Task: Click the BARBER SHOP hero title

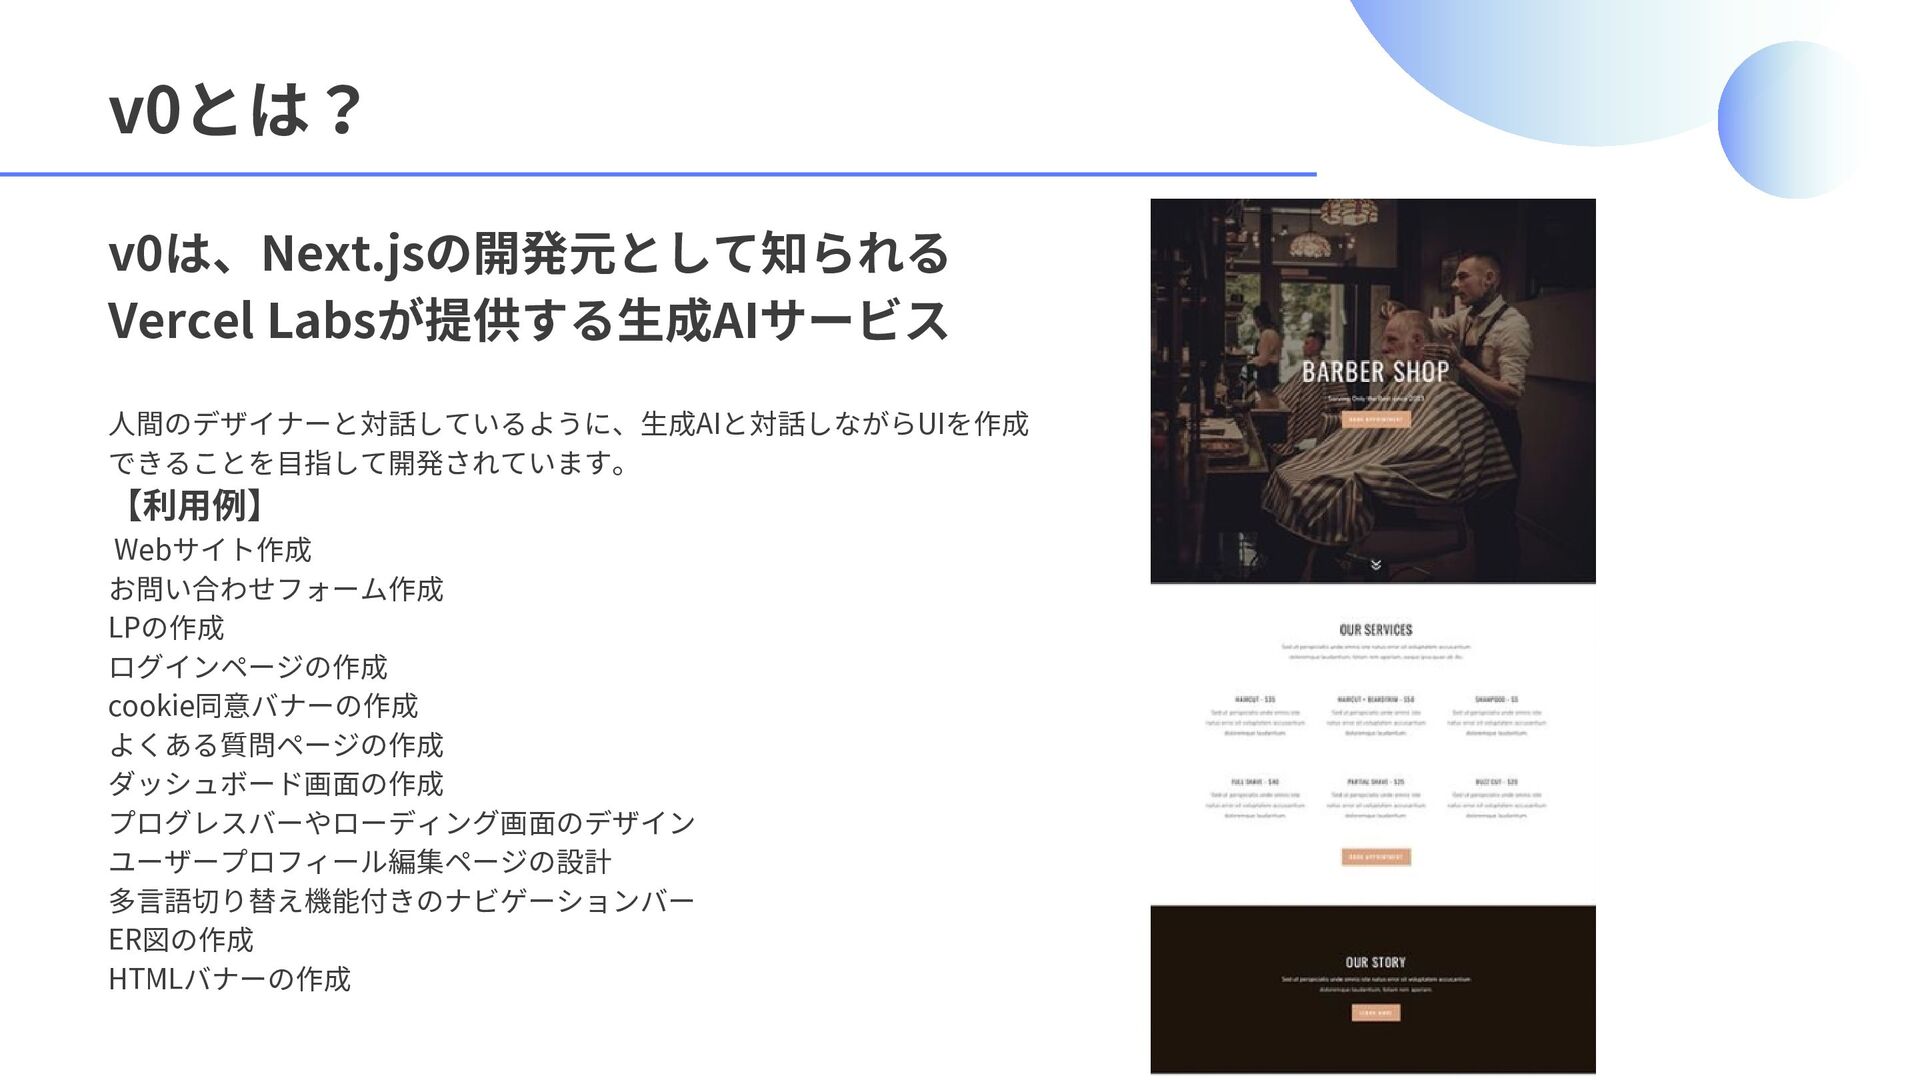Action: (x=1375, y=372)
